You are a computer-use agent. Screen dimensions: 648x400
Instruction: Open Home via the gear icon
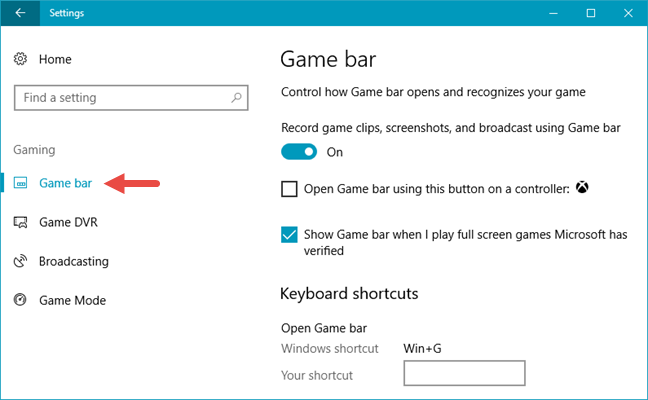point(20,59)
